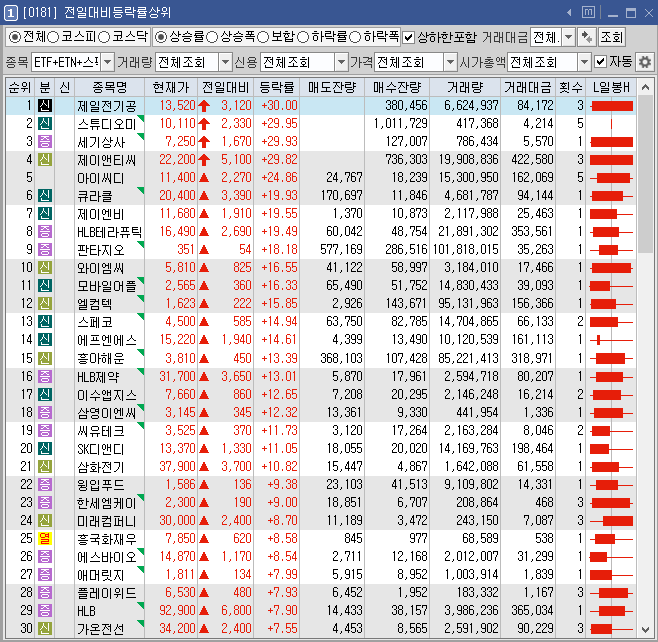Image resolution: width=658 pixels, height=642 pixels.
Task: Click the 신 badge icon for 와이엠씨
Action: pos(45,267)
